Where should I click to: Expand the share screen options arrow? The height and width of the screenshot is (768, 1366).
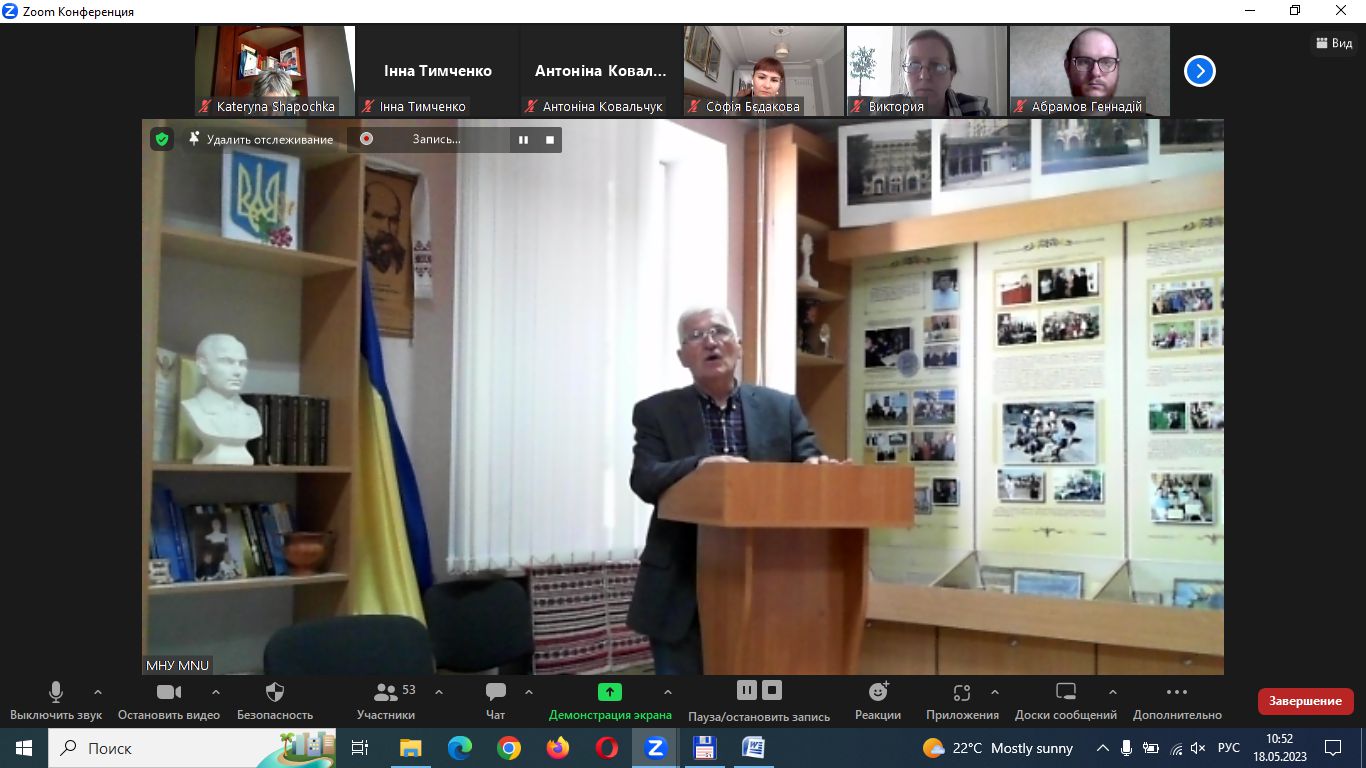[667, 692]
